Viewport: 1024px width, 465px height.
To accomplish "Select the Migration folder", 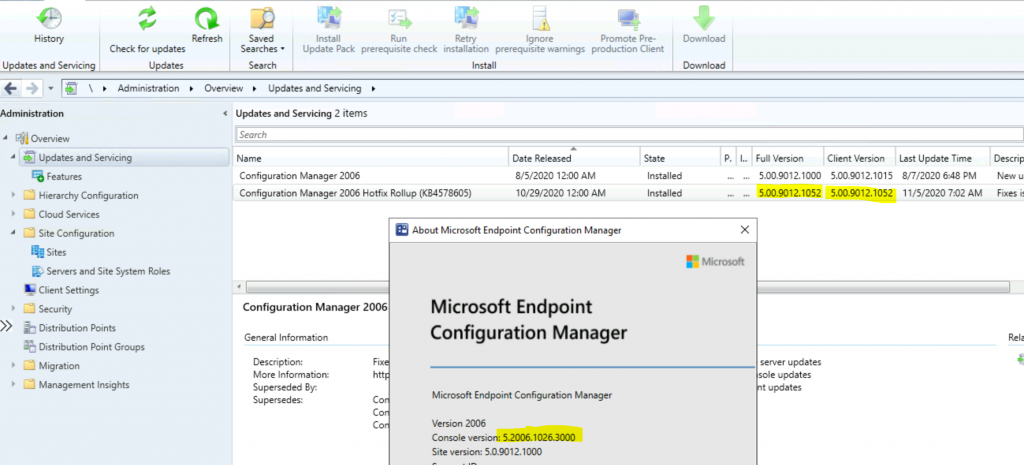I will click(59, 366).
